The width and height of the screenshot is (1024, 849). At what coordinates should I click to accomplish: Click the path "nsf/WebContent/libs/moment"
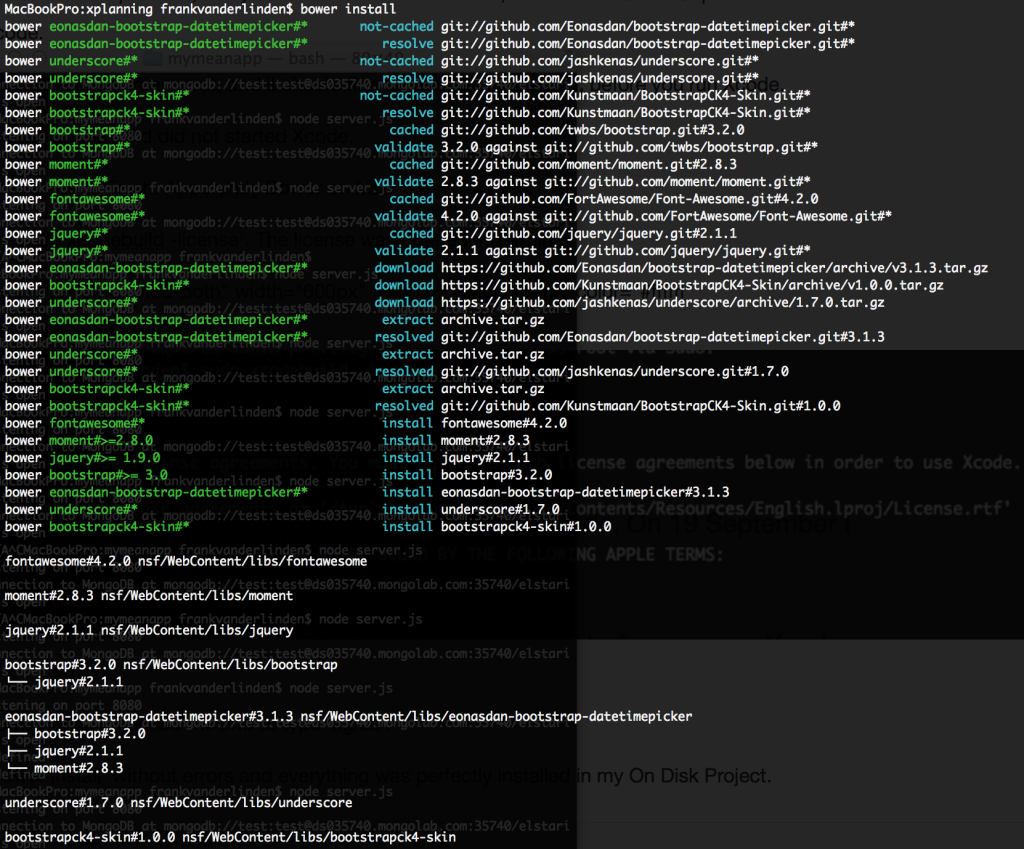(197, 596)
